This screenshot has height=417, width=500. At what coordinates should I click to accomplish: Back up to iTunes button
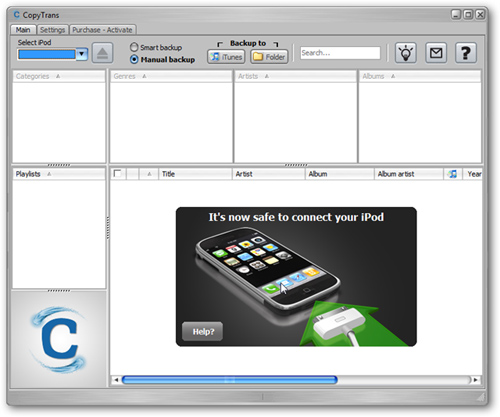pyautogui.click(x=226, y=57)
